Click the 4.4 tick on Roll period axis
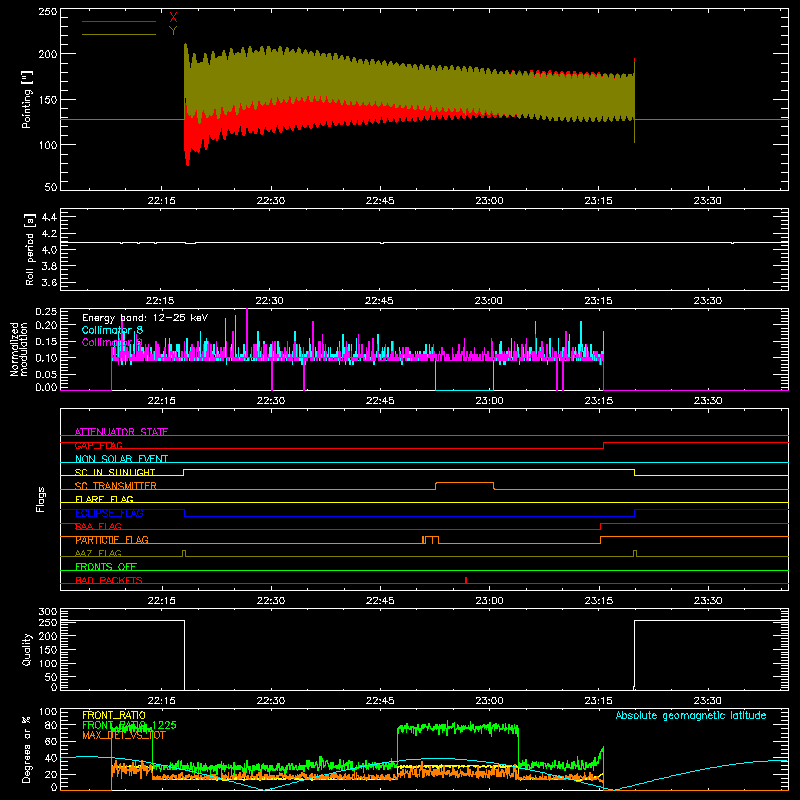This screenshot has height=800, width=800. coord(49,217)
